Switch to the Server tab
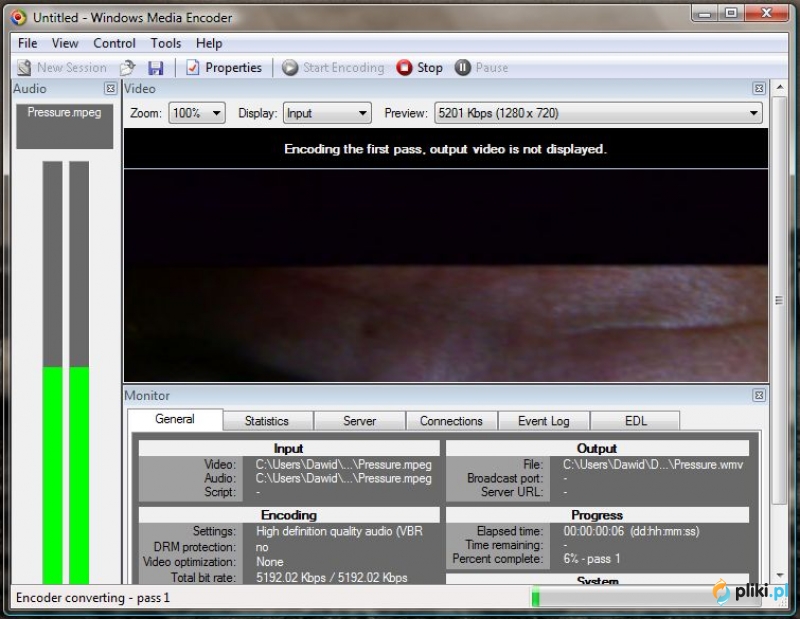This screenshot has height=619, width=800. 360,421
